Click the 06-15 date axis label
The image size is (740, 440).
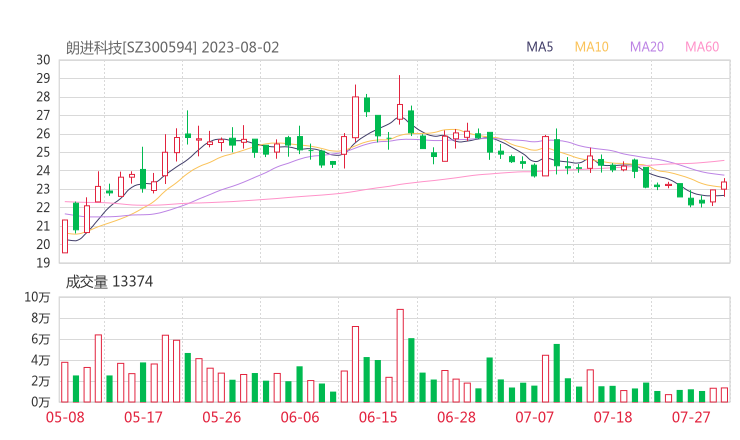[x=378, y=417]
